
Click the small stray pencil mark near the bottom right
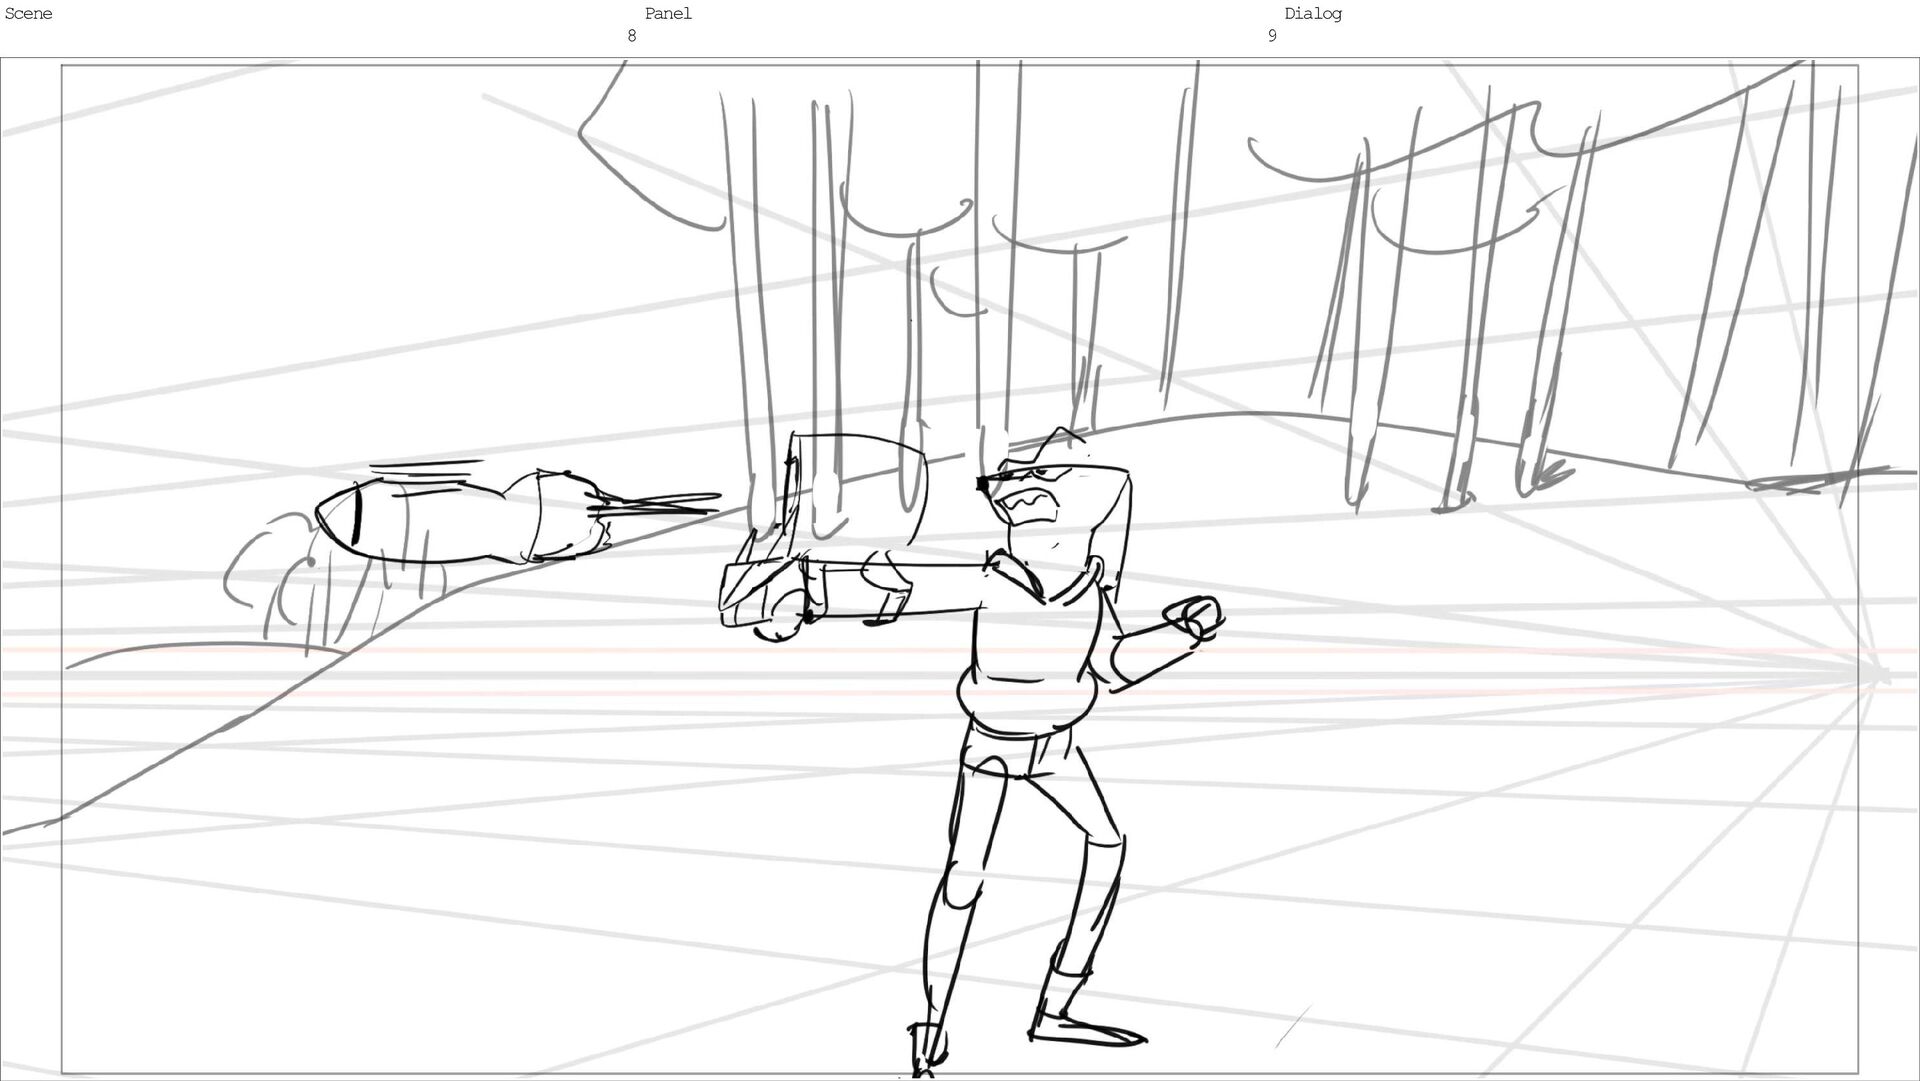tap(1292, 1027)
